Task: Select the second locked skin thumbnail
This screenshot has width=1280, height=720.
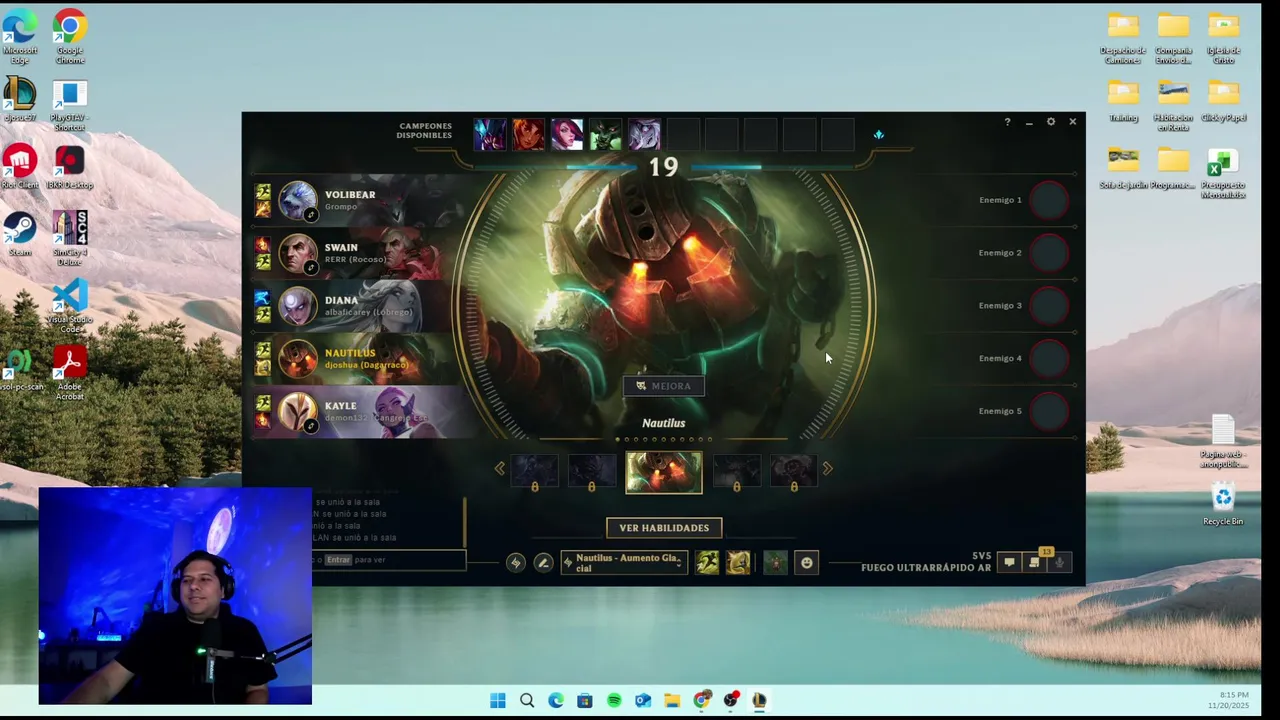Action: [x=592, y=472]
